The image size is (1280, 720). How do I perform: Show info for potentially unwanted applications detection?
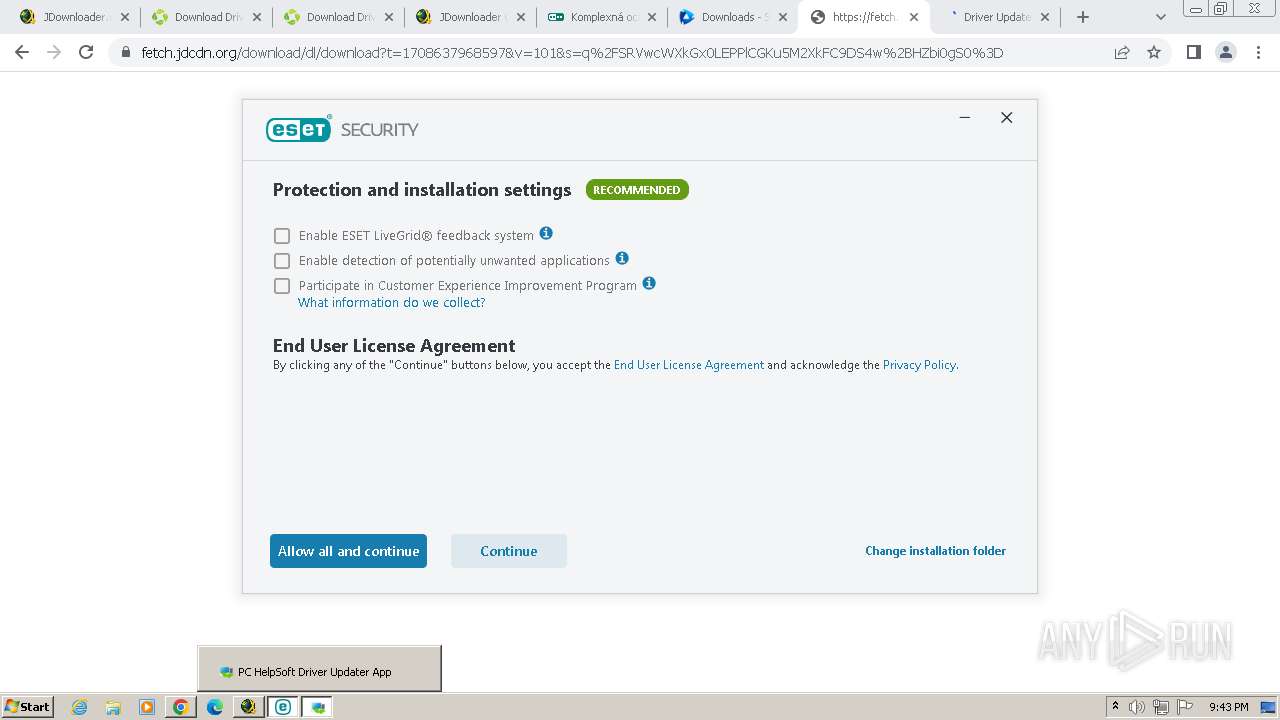tap(622, 258)
